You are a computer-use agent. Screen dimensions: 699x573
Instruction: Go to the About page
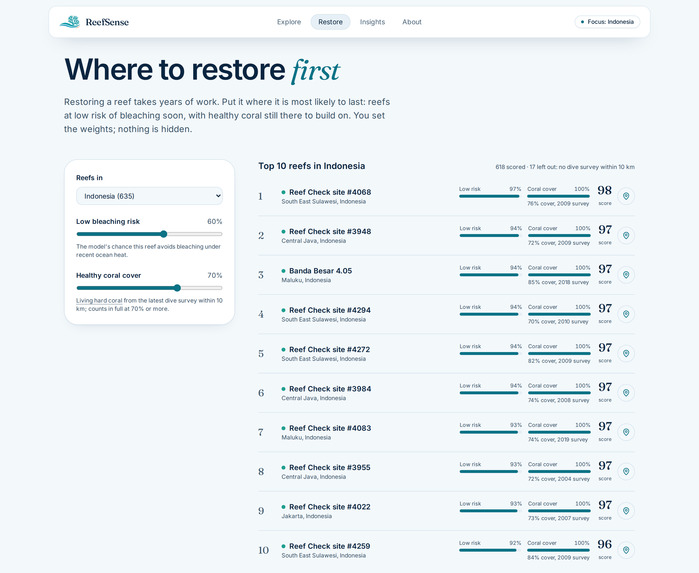click(411, 22)
